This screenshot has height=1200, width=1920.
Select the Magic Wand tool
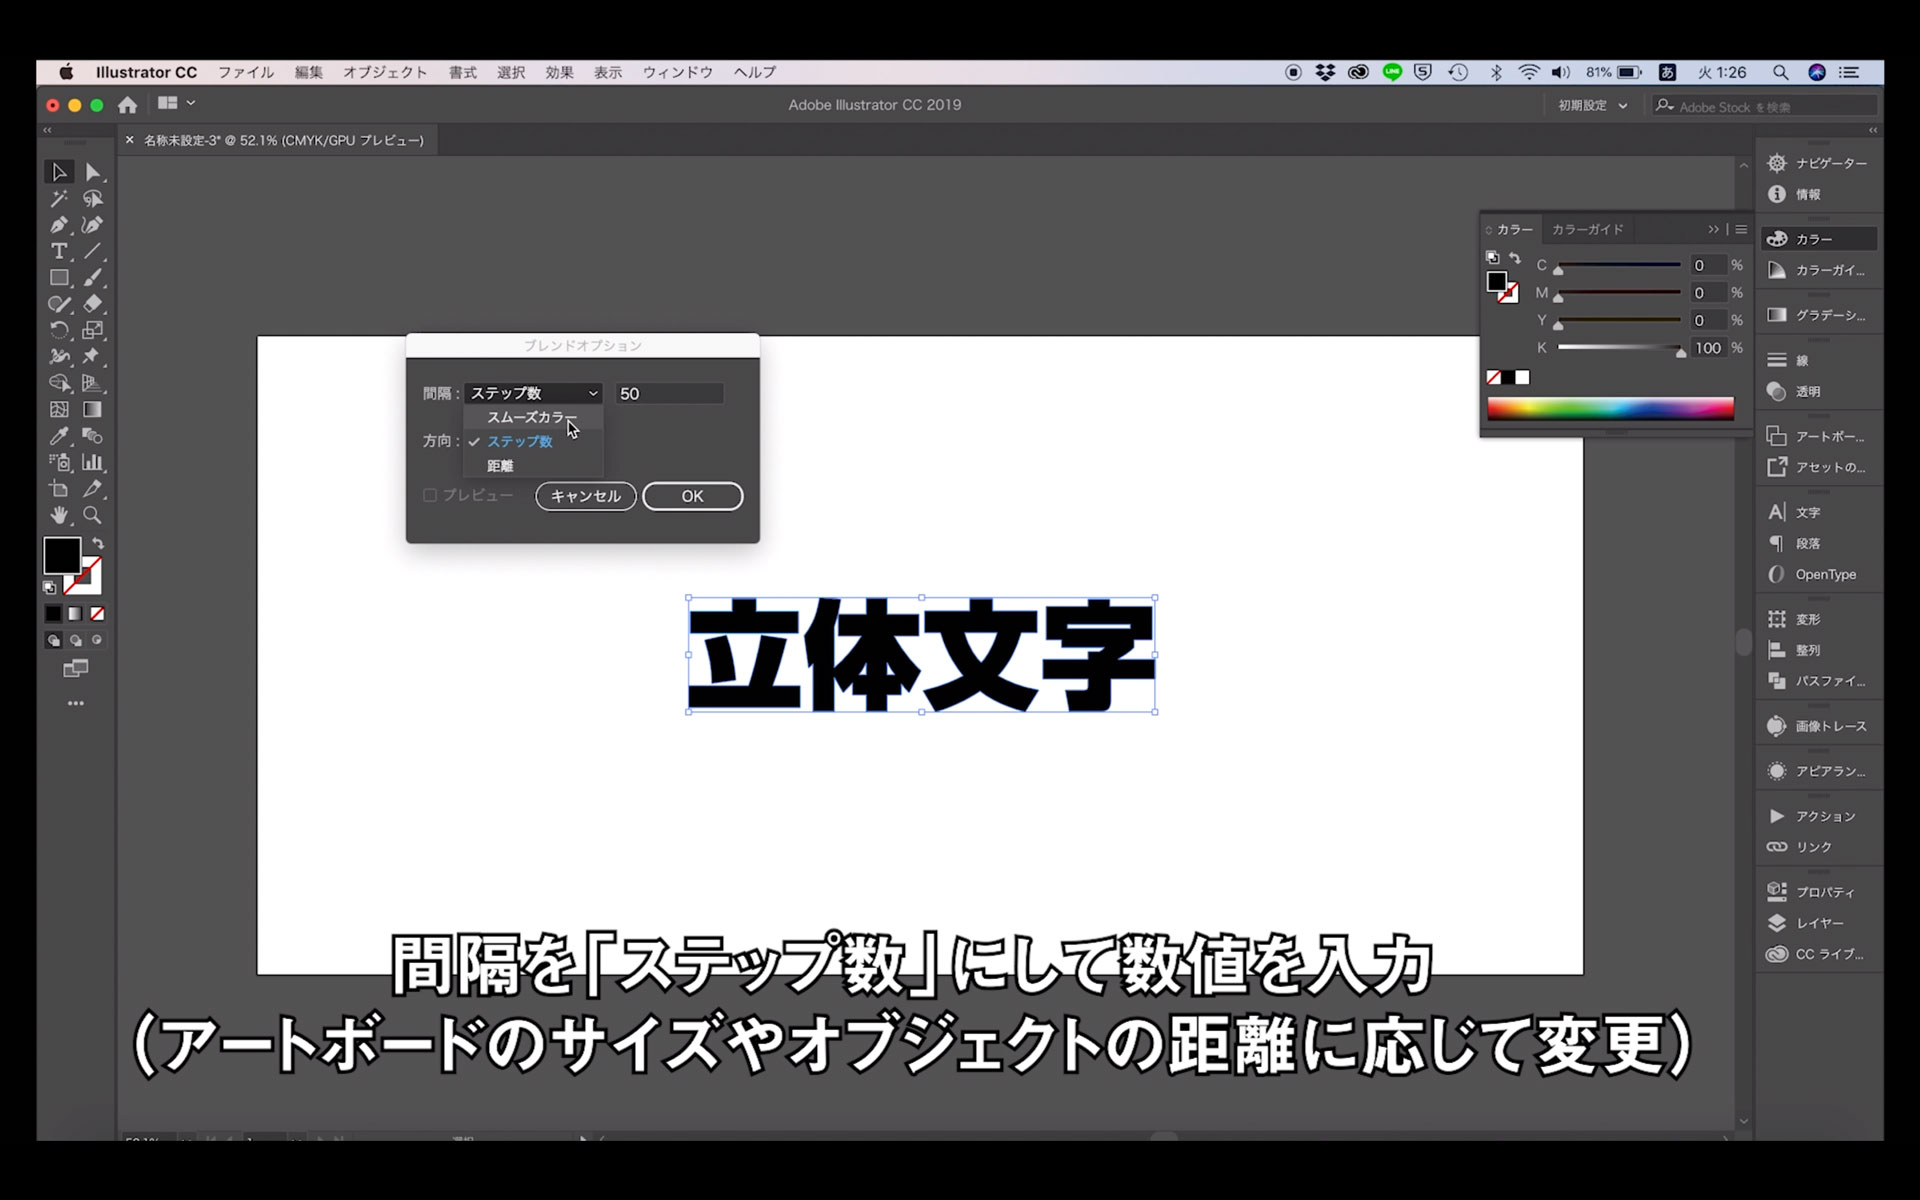click(59, 199)
